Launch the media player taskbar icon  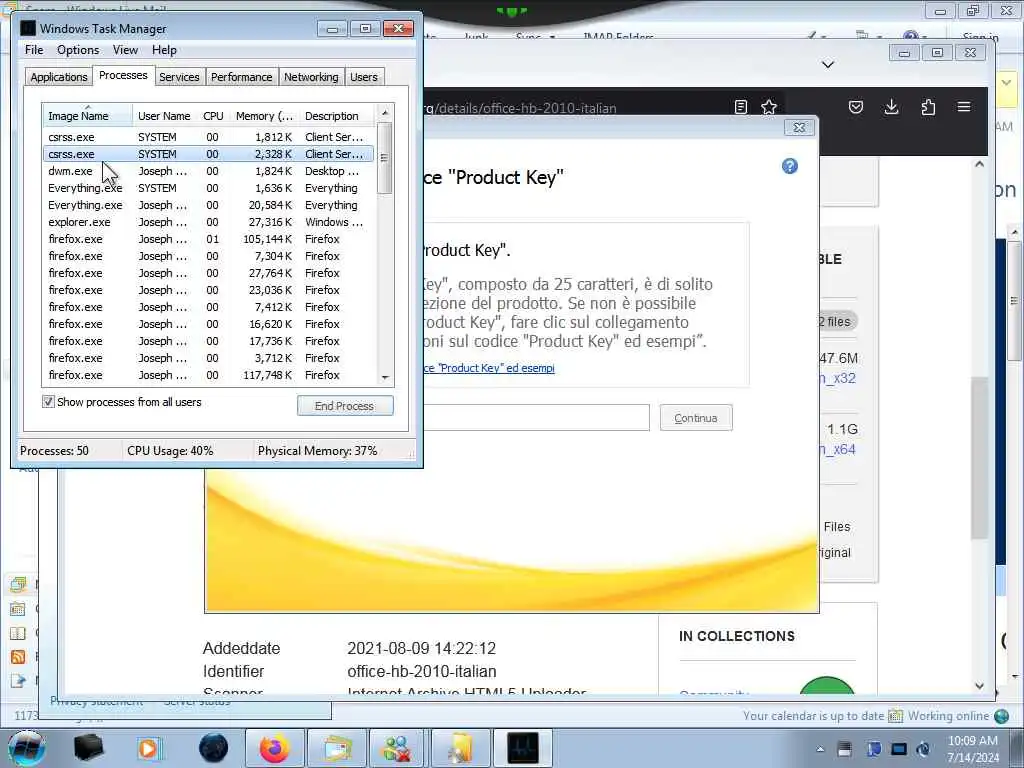click(x=150, y=748)
